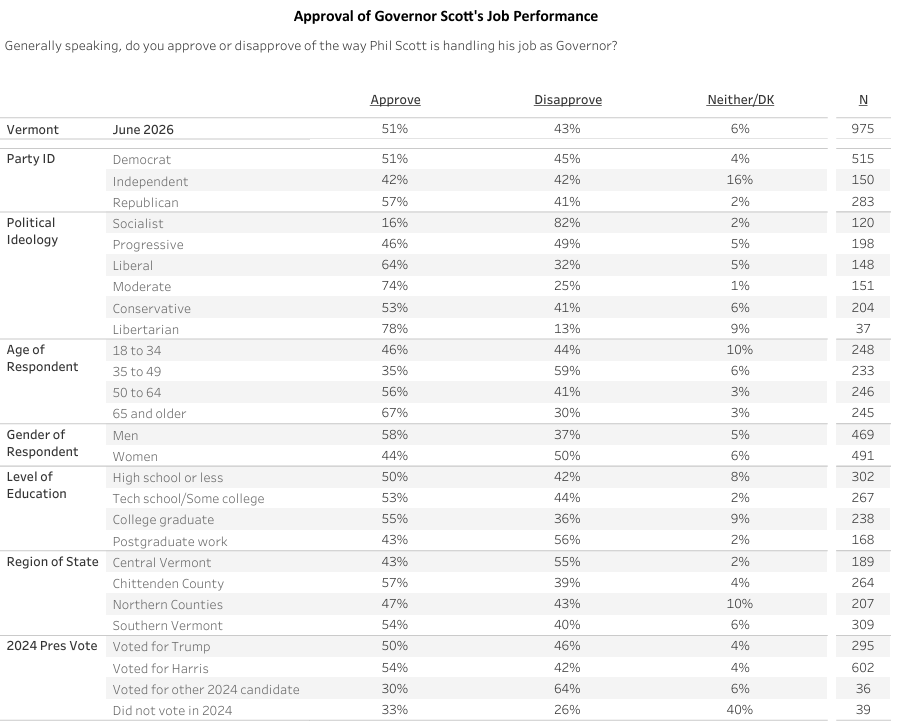Select the Independent row label
The width and height of the screenshot is (899, 728).
[150, 181]
